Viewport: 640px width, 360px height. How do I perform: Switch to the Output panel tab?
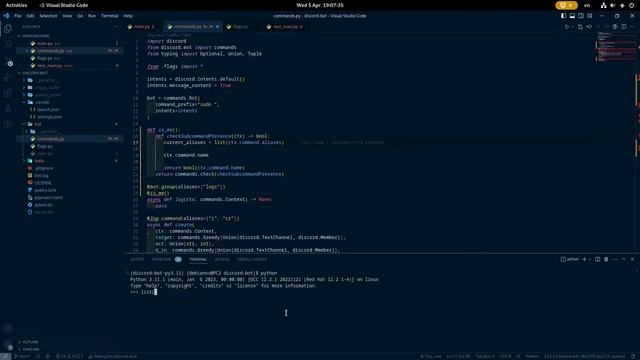(137, 259)
